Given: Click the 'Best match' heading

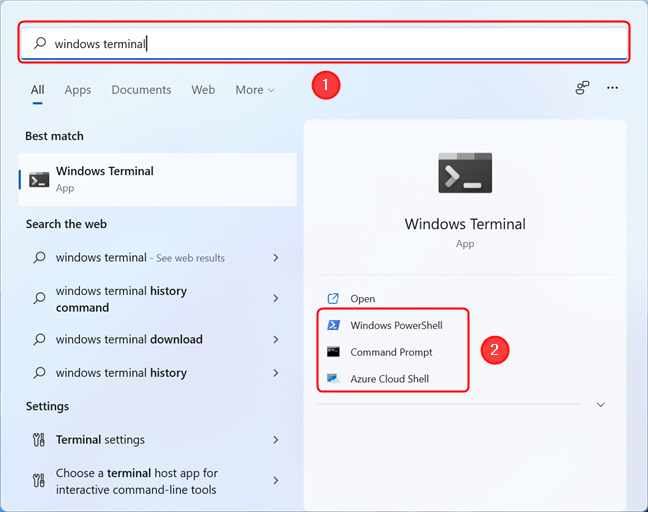Looking at the screenshot, I should (54, 136).
